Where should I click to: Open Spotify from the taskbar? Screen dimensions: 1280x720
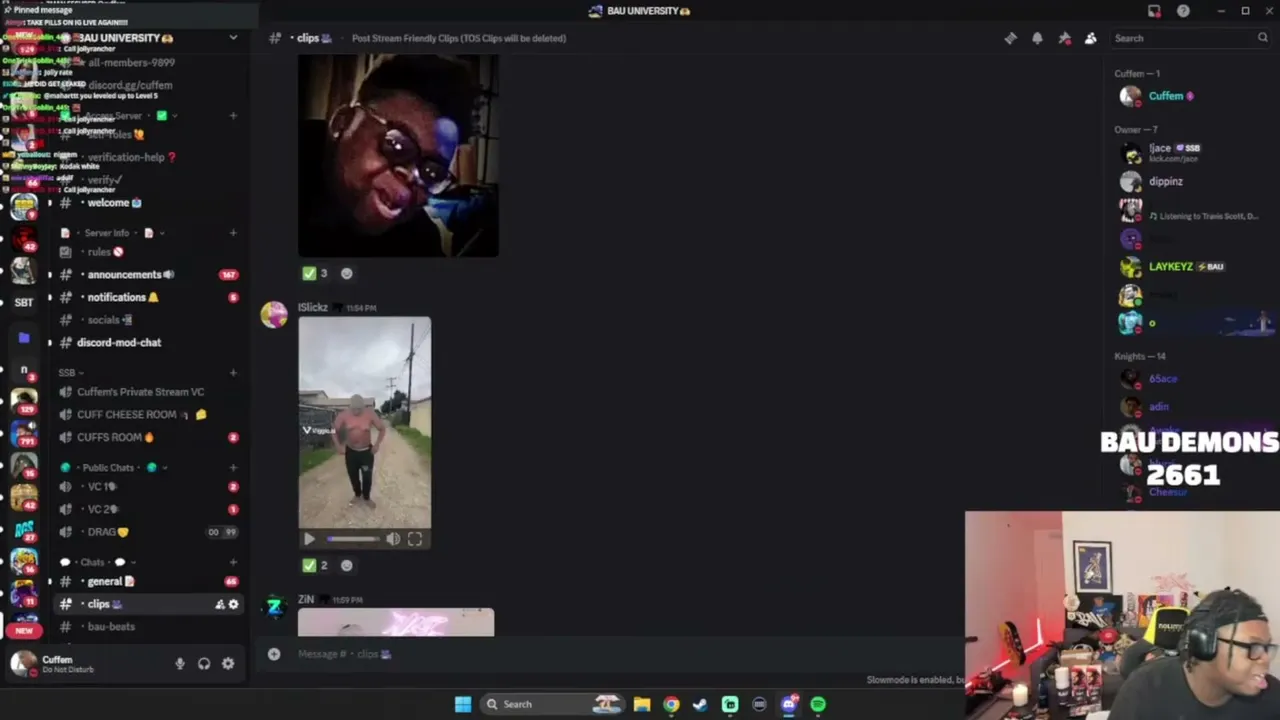click(818, 704)
